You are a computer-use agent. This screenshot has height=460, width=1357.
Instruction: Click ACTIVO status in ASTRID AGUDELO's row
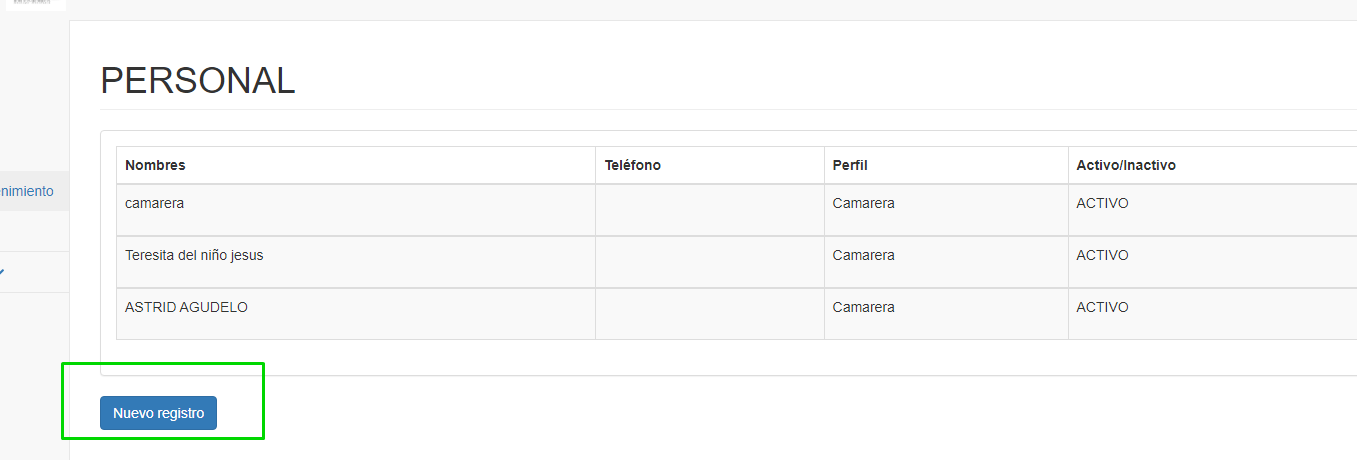(1102, 307)
